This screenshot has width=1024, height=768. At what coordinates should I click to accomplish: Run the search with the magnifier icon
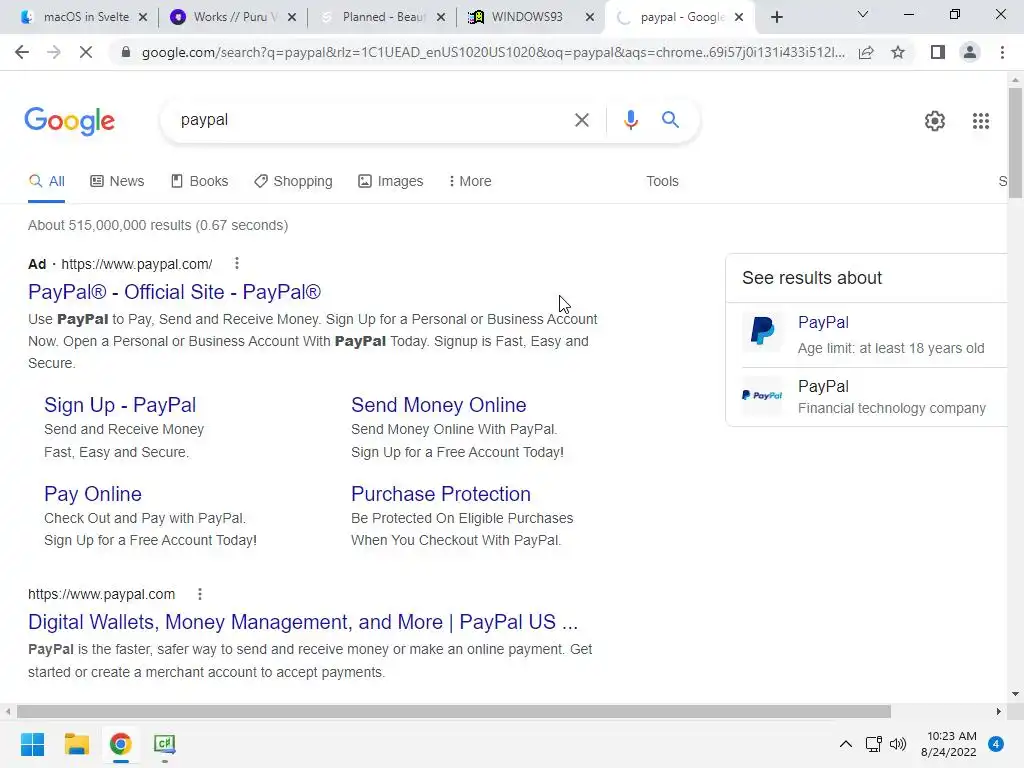tap(670, 120)
